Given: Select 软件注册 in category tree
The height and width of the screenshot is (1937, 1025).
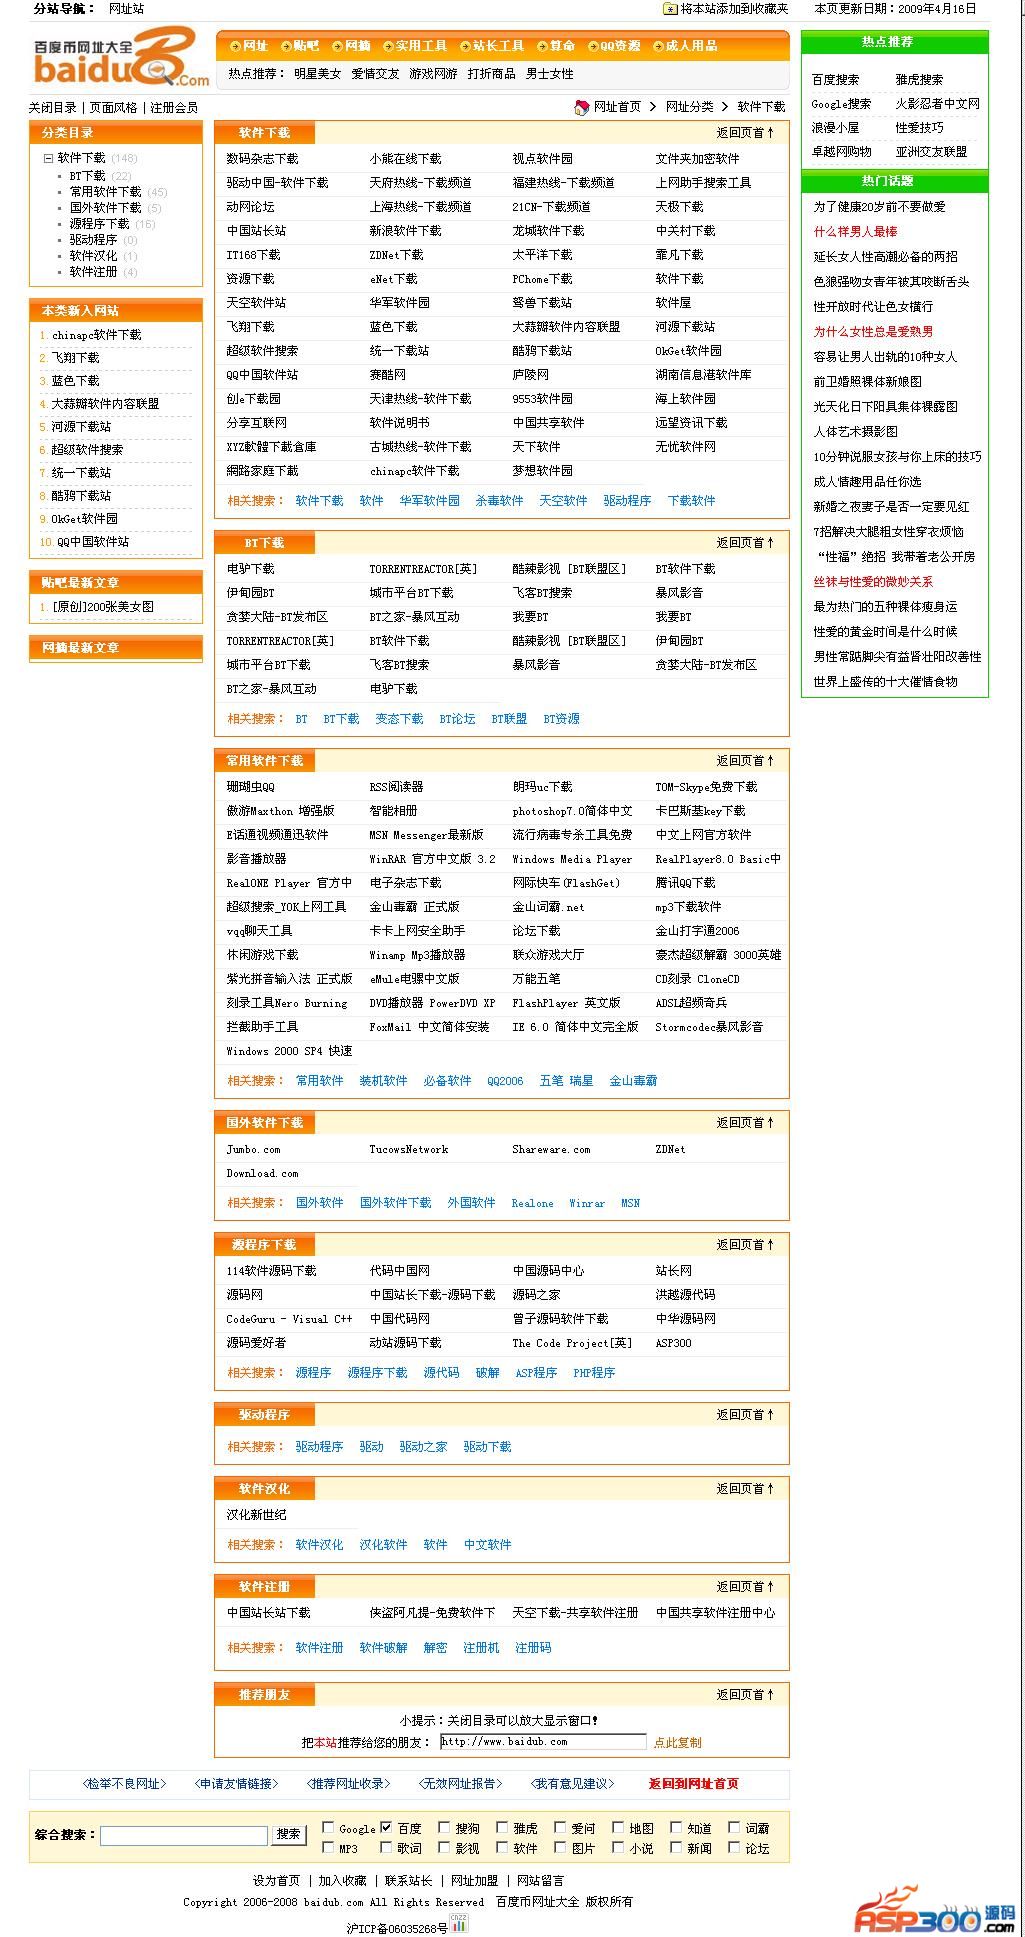Looking at the screenshot, I should coord(93,271).
